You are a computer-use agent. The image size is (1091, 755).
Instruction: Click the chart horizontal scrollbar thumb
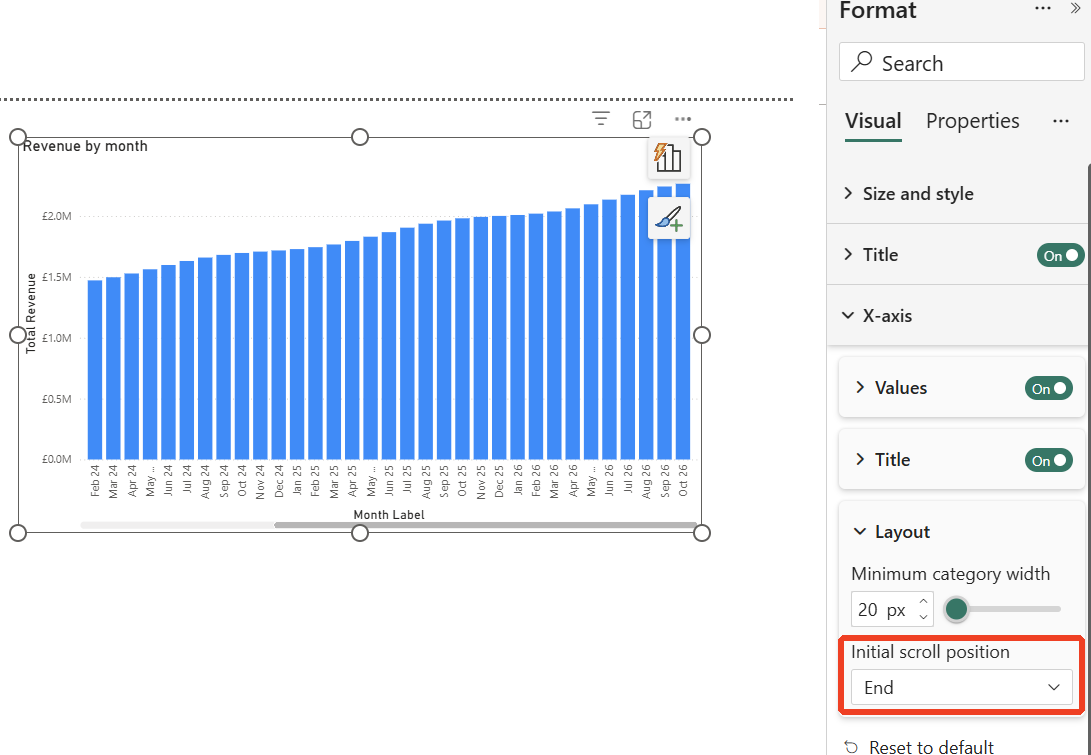pos(486,525)
